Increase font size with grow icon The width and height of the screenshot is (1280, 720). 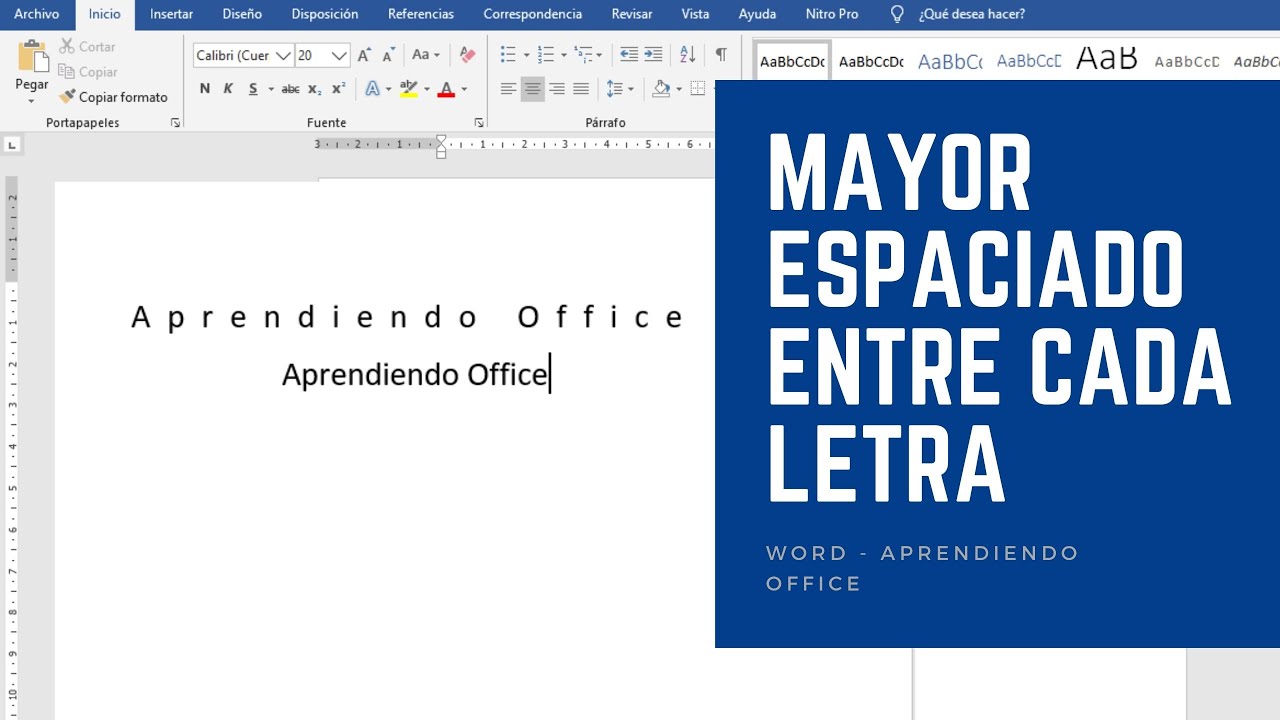[364, 55]
